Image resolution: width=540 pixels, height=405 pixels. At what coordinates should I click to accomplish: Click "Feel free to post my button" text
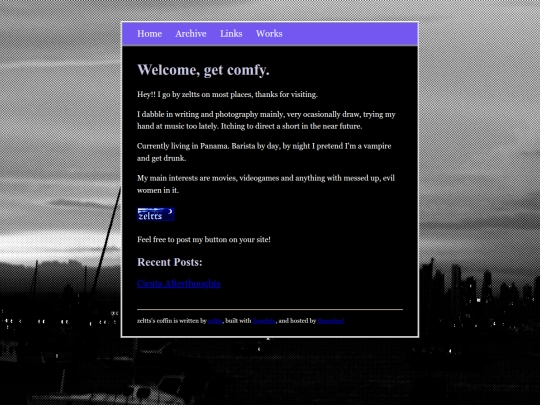pyautogui.click(x=204, y=239)
